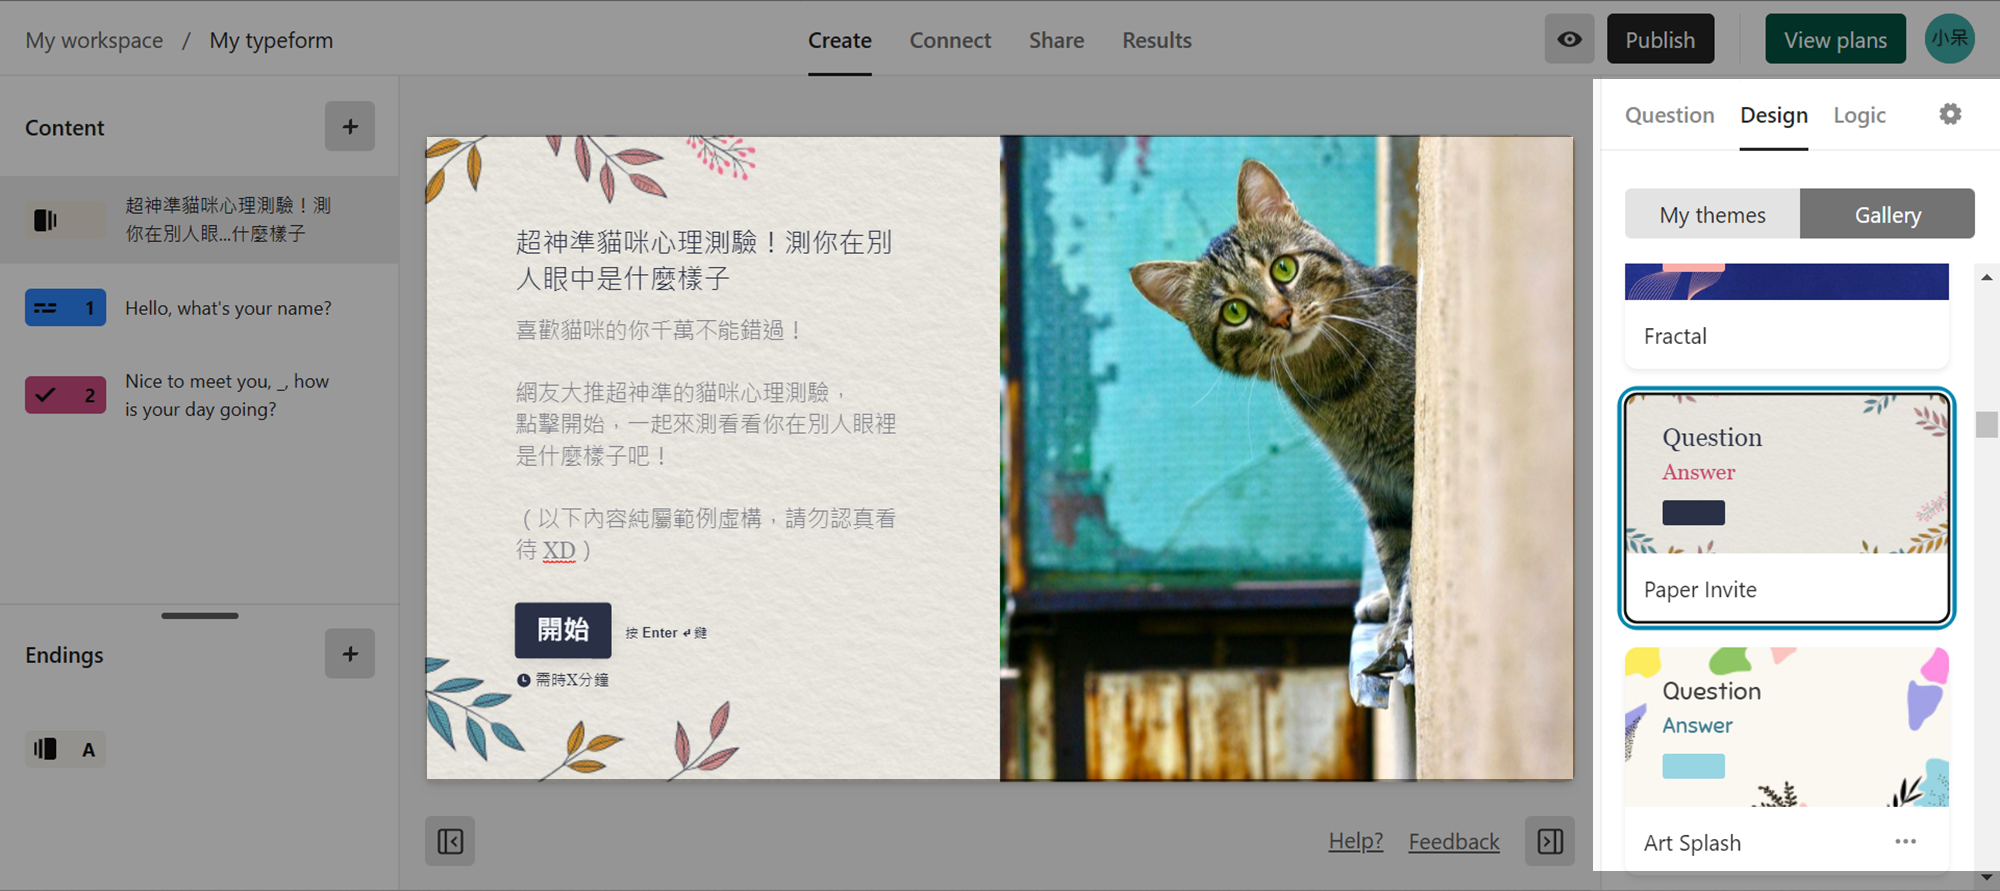The height and width of the screenshot is (891, 2000).
Task: Add new content with the plus button
Action: 350,127
